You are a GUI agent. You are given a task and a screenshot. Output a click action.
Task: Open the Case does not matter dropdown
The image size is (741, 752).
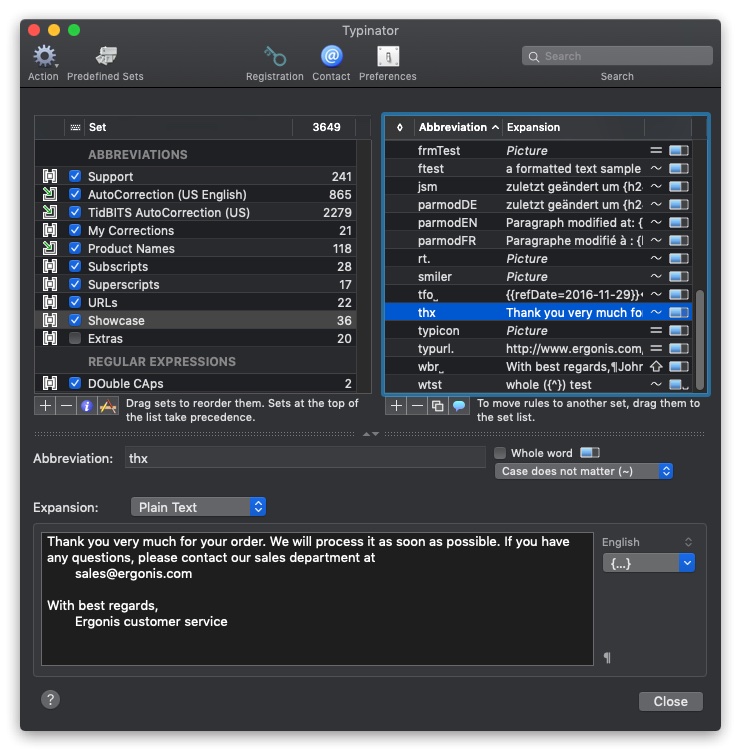pyautogui.click(x=584, y=471)
